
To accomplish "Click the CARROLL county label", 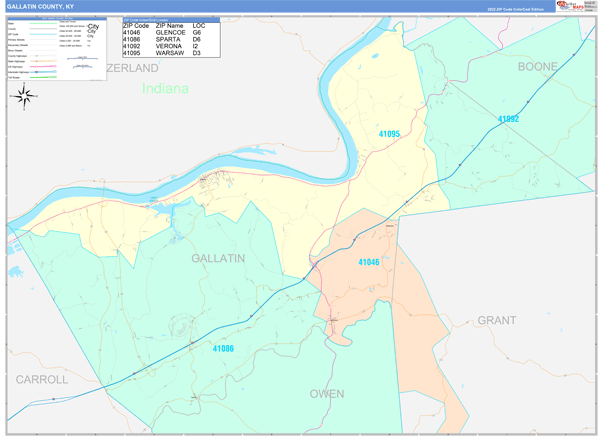I will pyautogui.click(x=42, y=380).
